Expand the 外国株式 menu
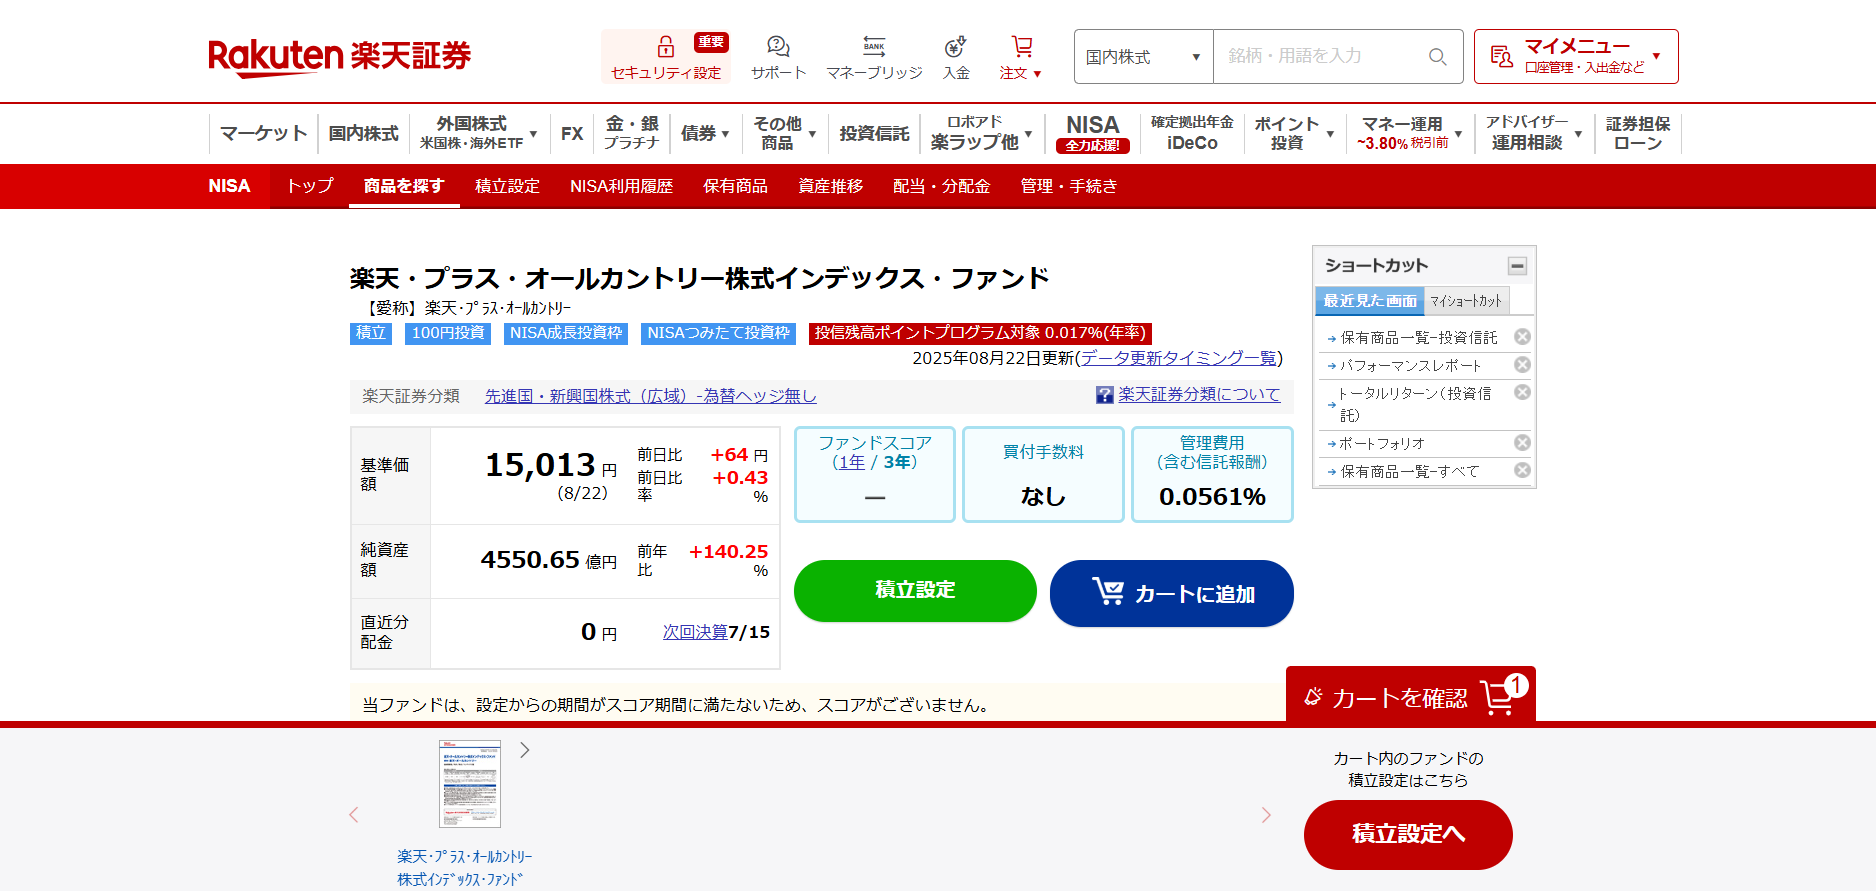This screenshot has height=891, width=1876. click(478, 133)
